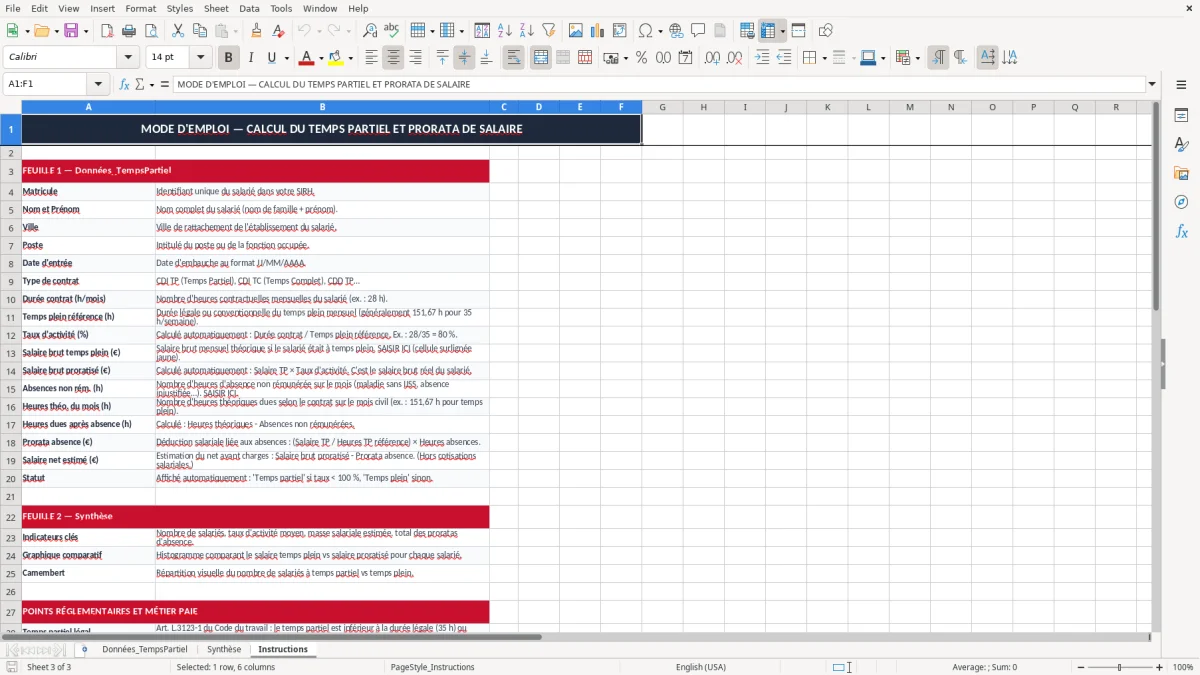Image resolution: width=1200 pixels, height=675 pixels.
Task: Click the Insert Comment icon
Action: pos(698,31)
